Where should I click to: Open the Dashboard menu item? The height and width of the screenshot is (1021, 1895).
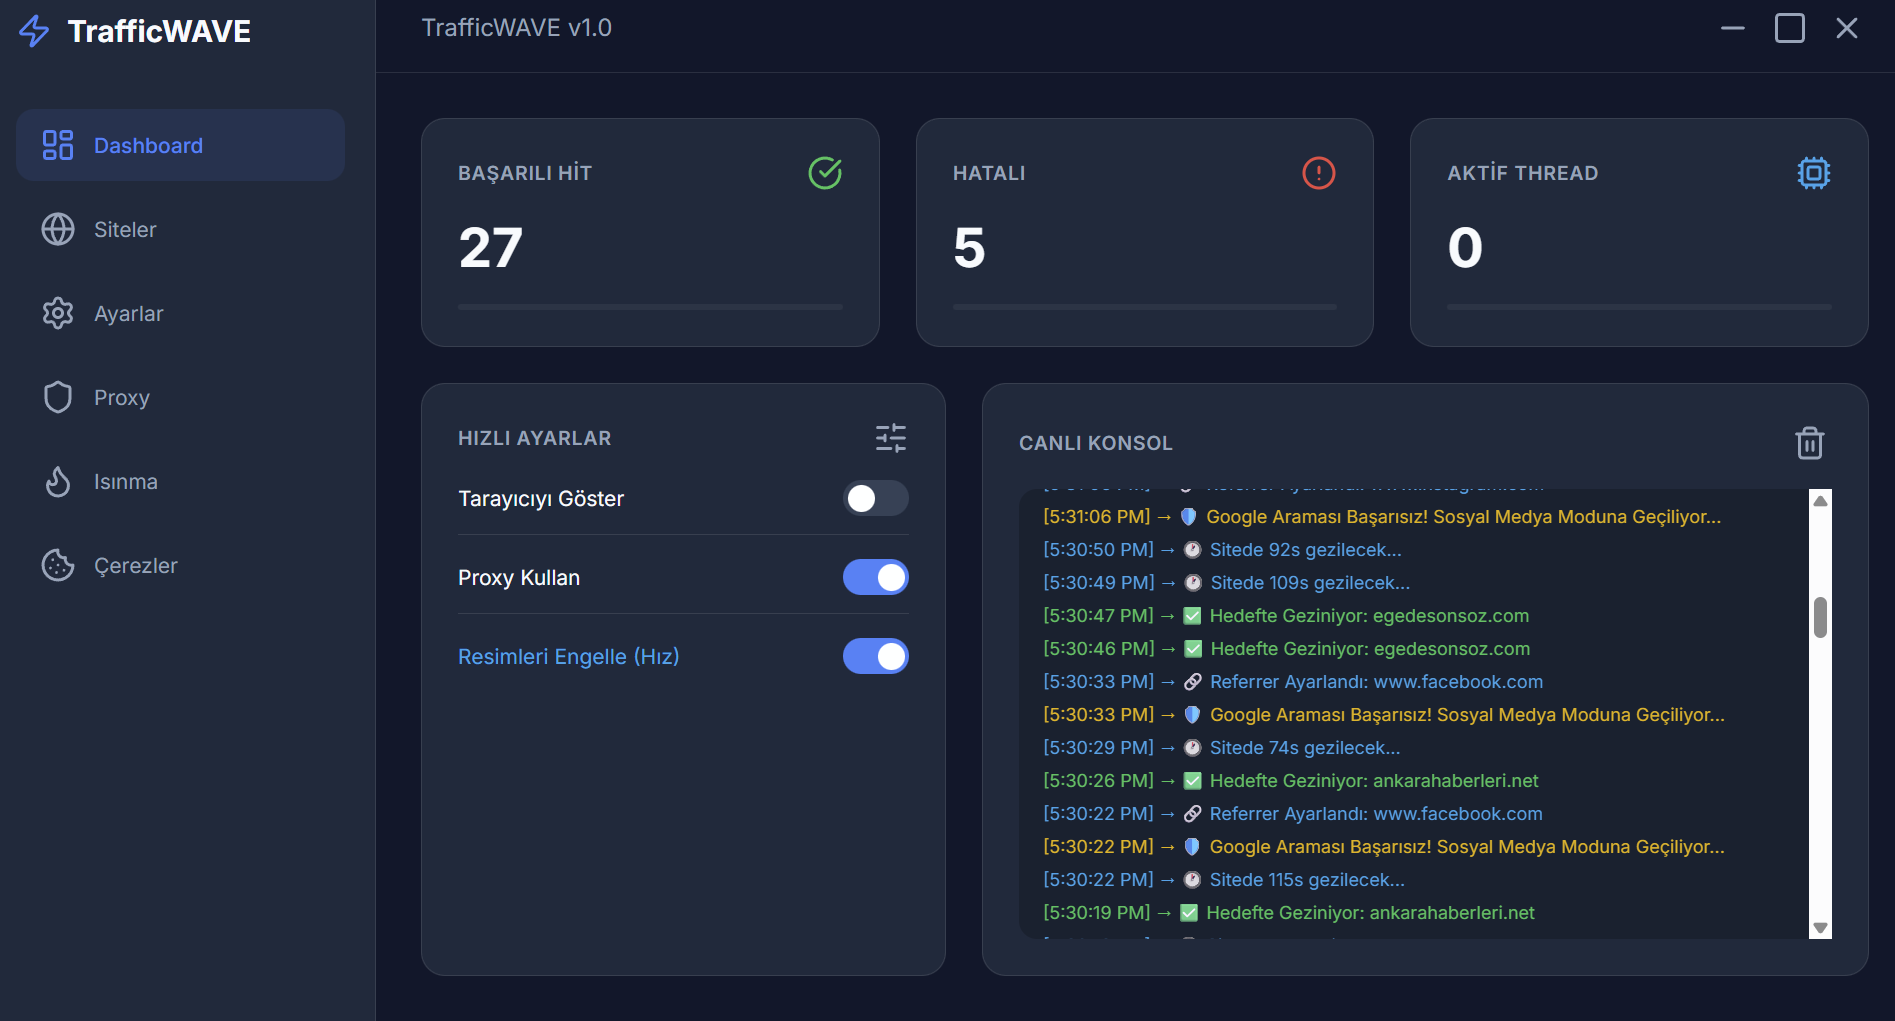tap(181, 145)
